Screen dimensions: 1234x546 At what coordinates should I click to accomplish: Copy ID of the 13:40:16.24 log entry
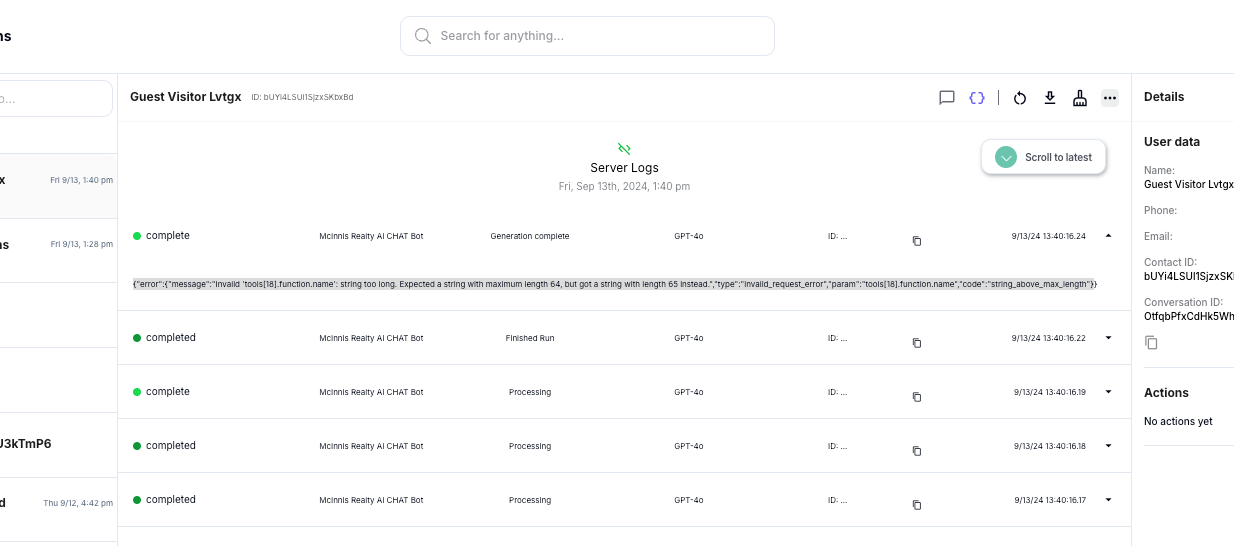[x=916, y=241]
